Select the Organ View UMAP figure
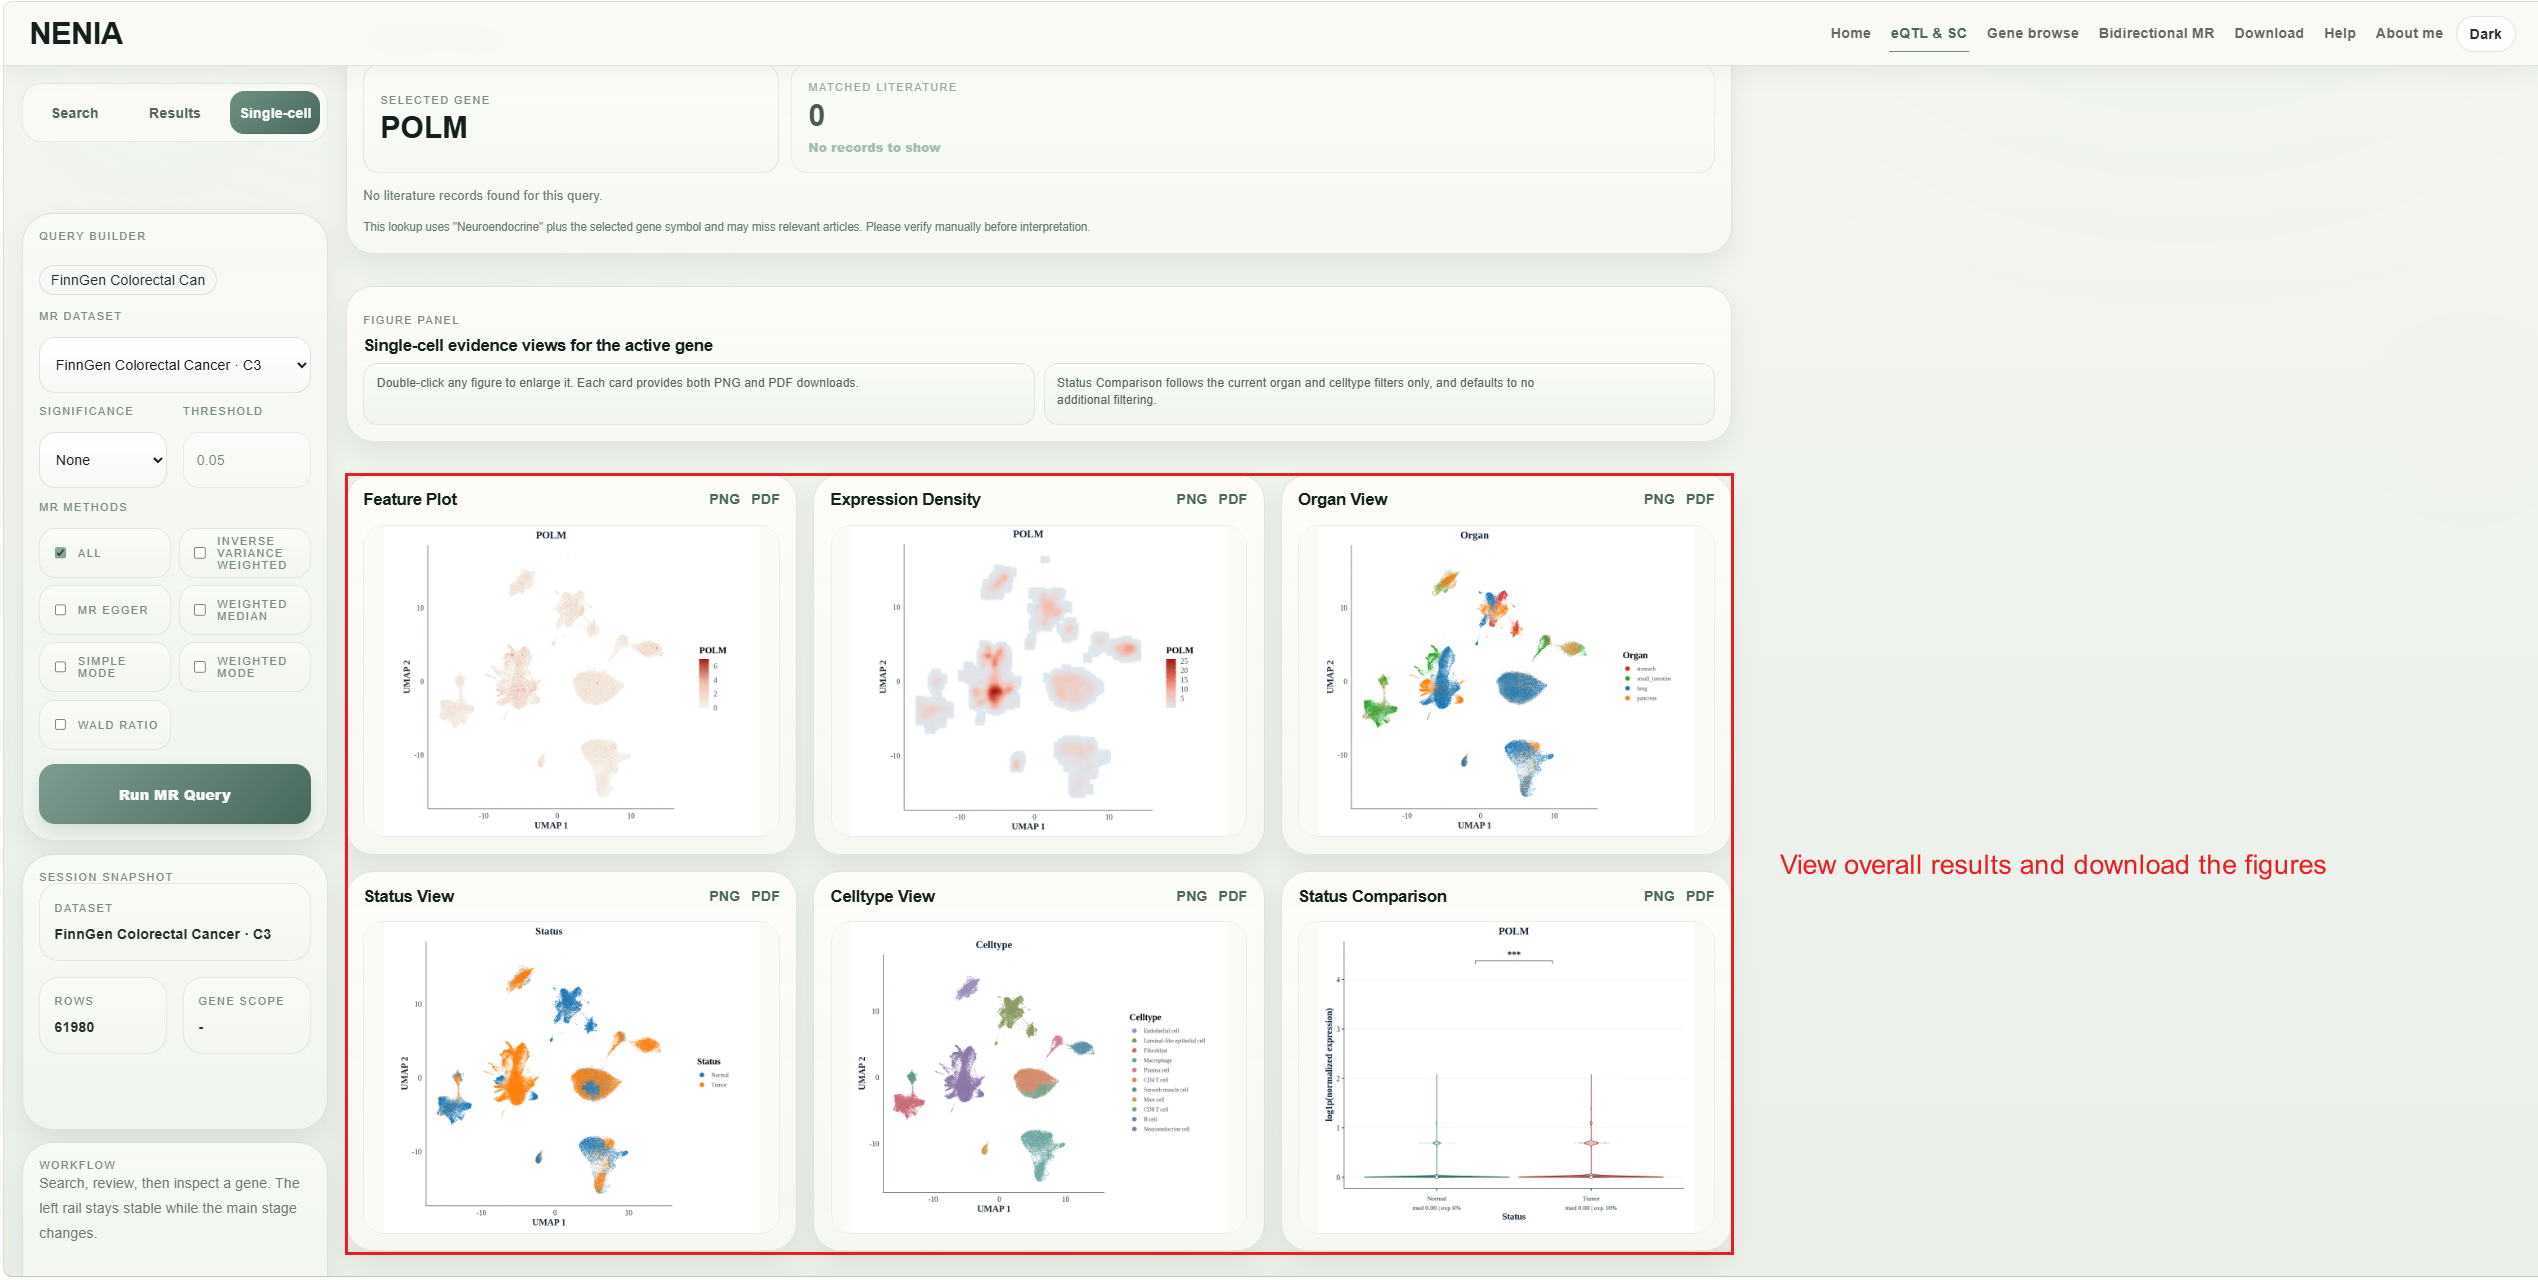This screenshot has height=1280, width=2538. pos(1506,681)
